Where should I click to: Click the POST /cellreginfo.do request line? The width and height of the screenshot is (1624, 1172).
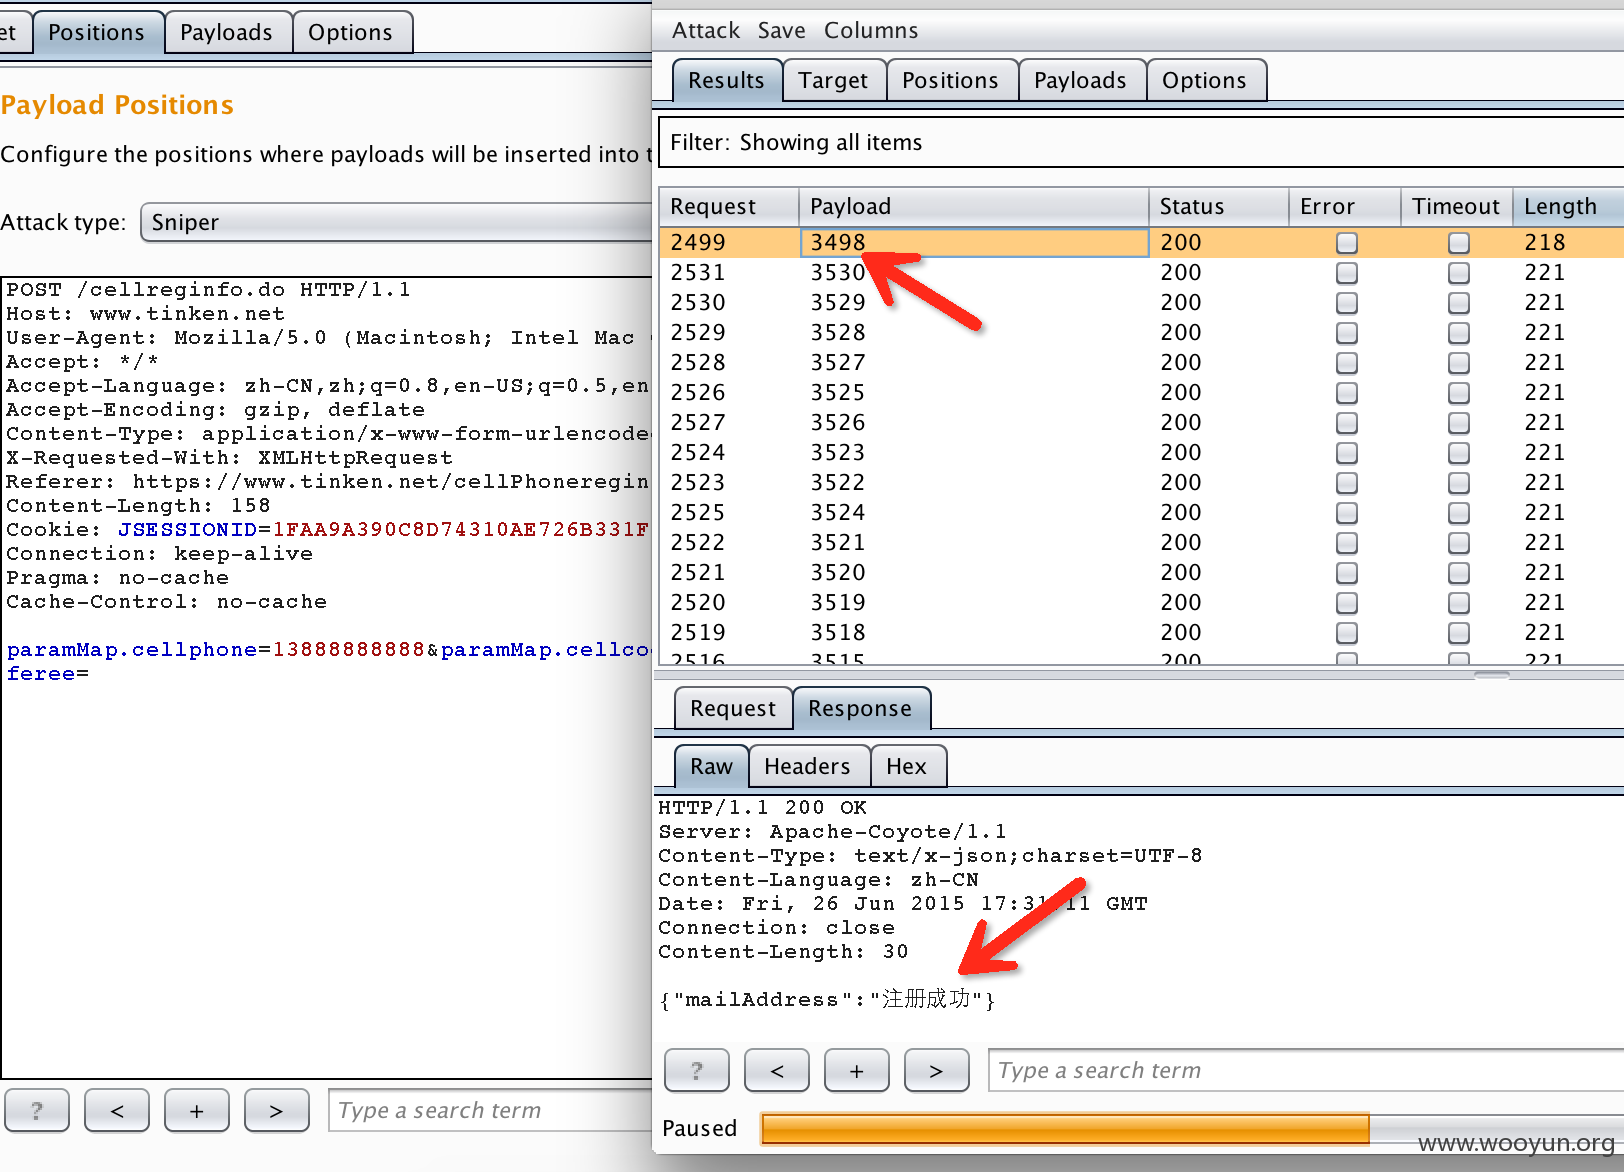208,290
